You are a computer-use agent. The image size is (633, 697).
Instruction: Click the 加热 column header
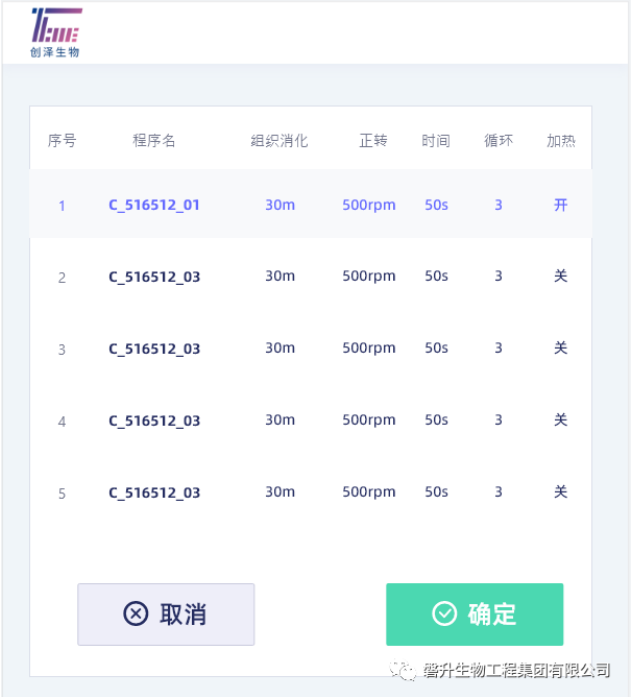tap(561, 140)
